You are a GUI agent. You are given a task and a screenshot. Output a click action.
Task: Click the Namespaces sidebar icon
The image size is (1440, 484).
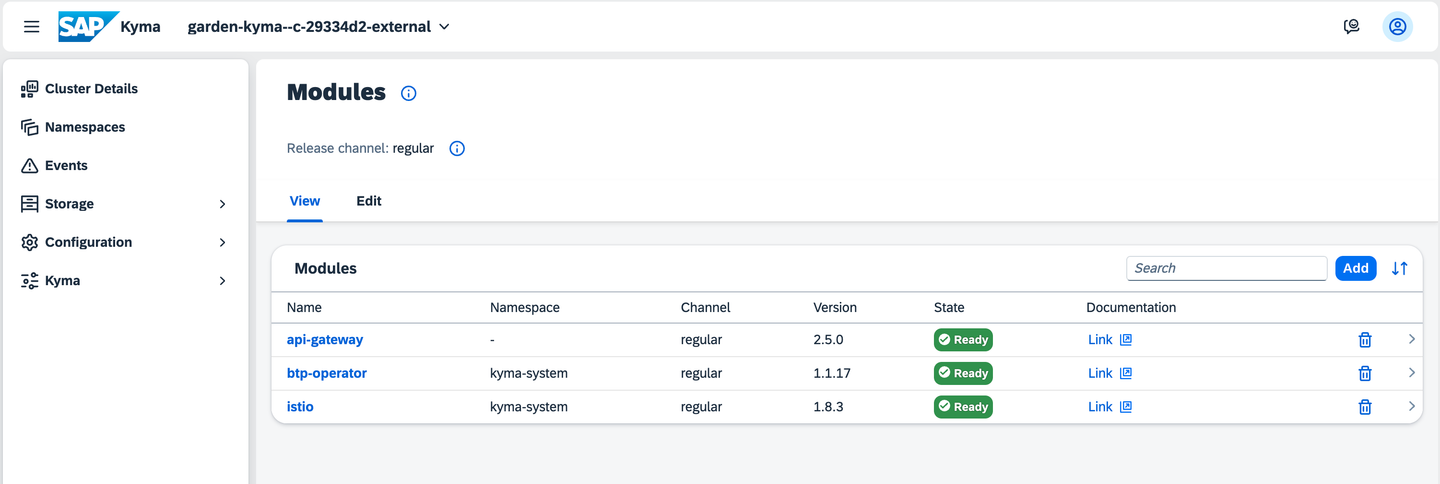click(x=29, y=127)
